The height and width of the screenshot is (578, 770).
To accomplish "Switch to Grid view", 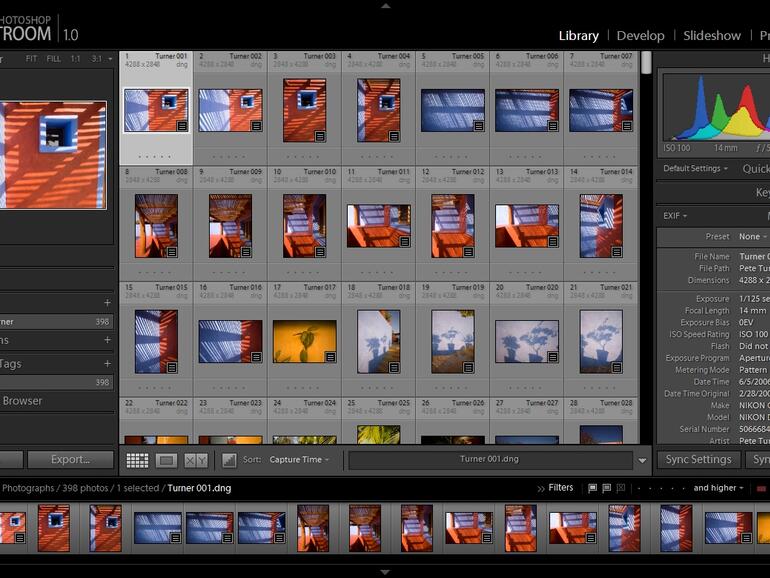I will [x=137, y=460].
